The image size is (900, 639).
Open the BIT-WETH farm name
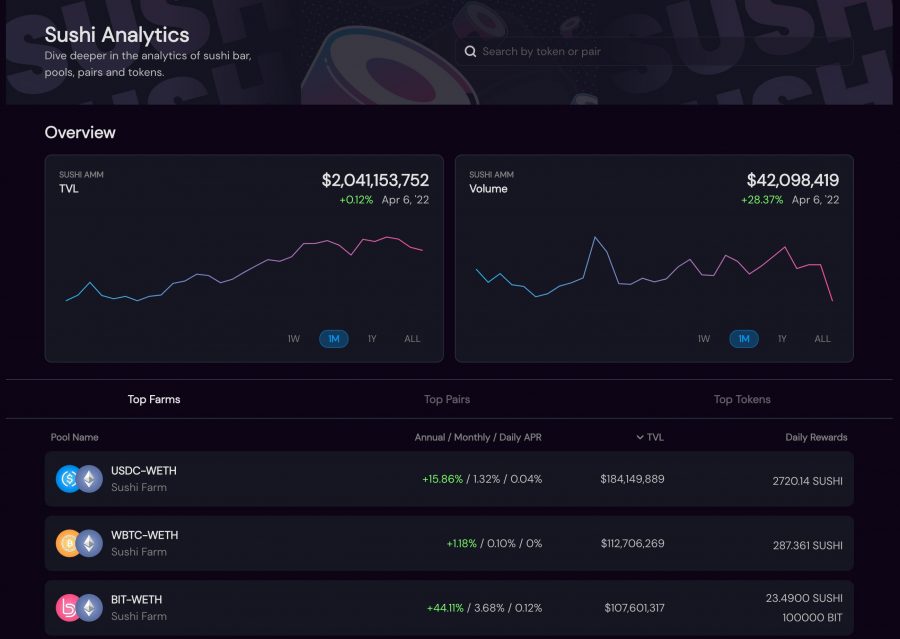(x=137, y=599)
